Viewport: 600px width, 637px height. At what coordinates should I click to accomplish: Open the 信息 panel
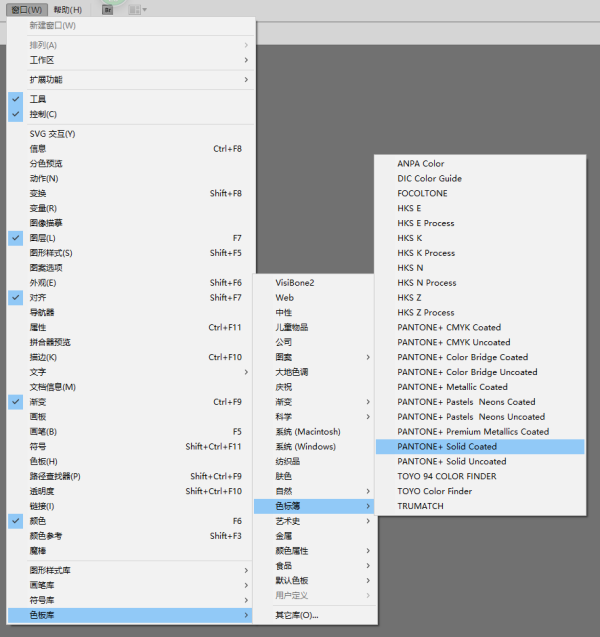click(130, 149)
